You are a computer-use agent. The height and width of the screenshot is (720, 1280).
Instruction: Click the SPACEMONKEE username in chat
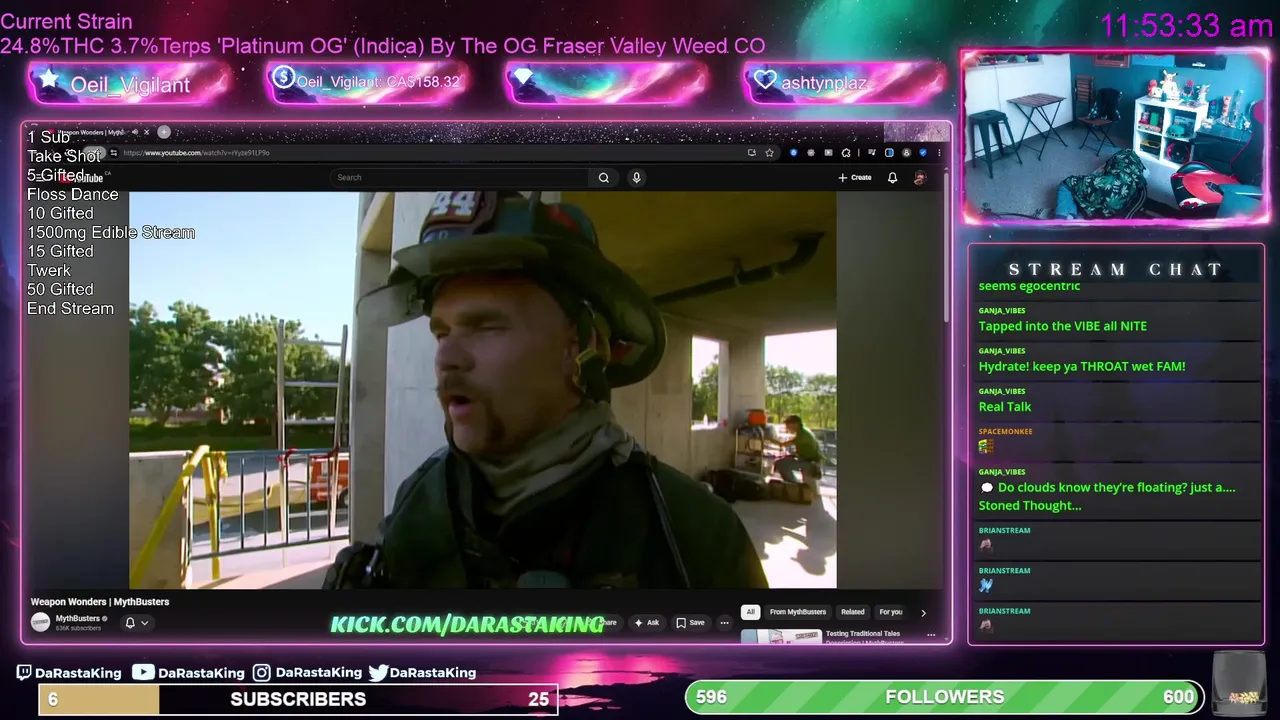tap(1005, 431)
